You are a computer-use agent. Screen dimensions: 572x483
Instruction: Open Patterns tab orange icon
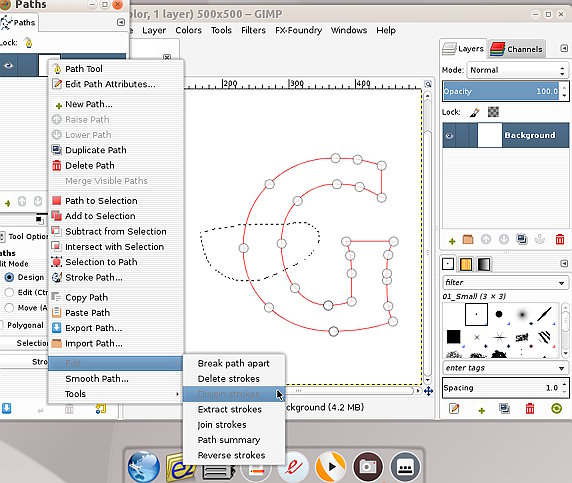point(466,264)
